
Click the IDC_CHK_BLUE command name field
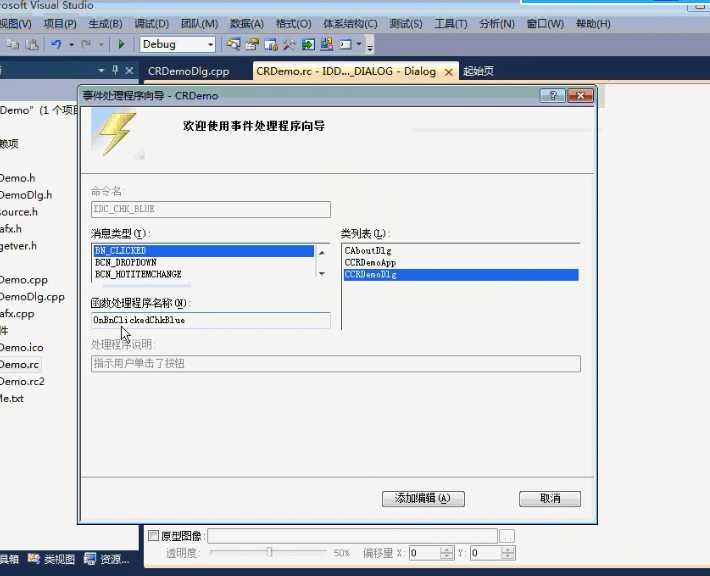point(211,209)
